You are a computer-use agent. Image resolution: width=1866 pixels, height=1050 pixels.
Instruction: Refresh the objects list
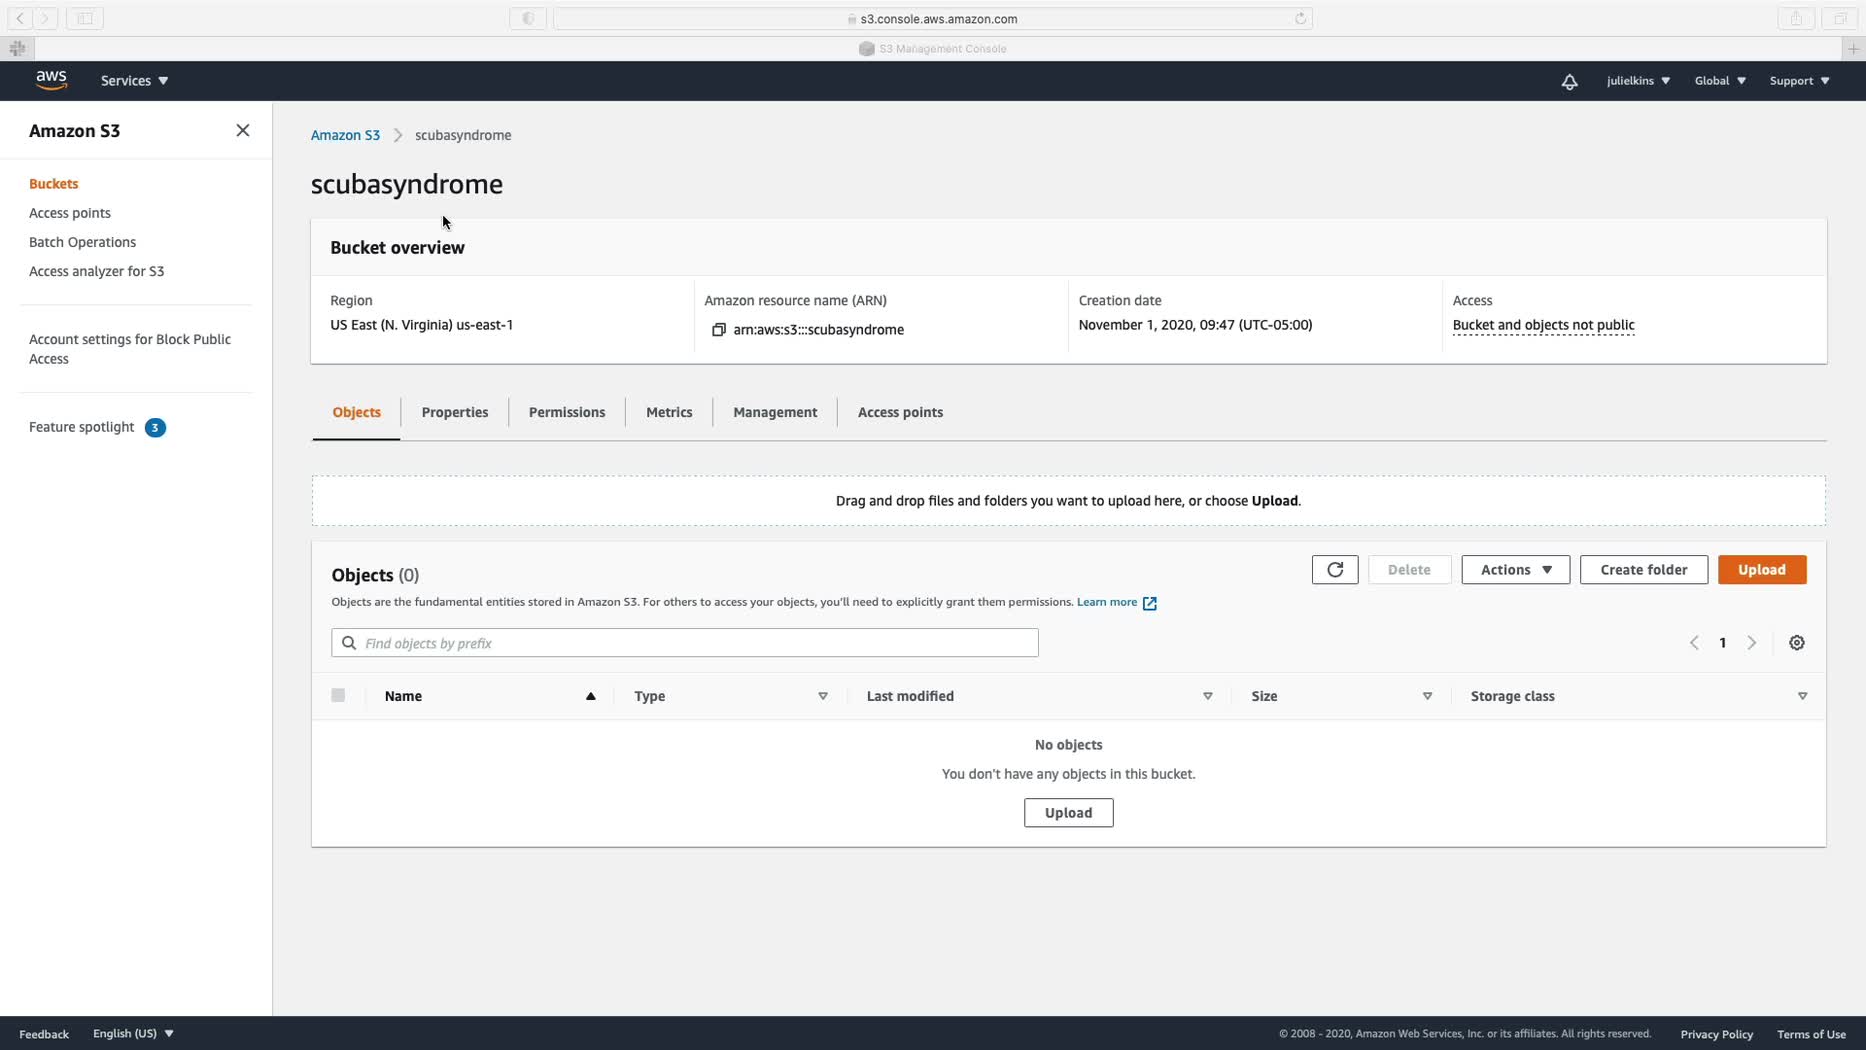coord(1335,570)
